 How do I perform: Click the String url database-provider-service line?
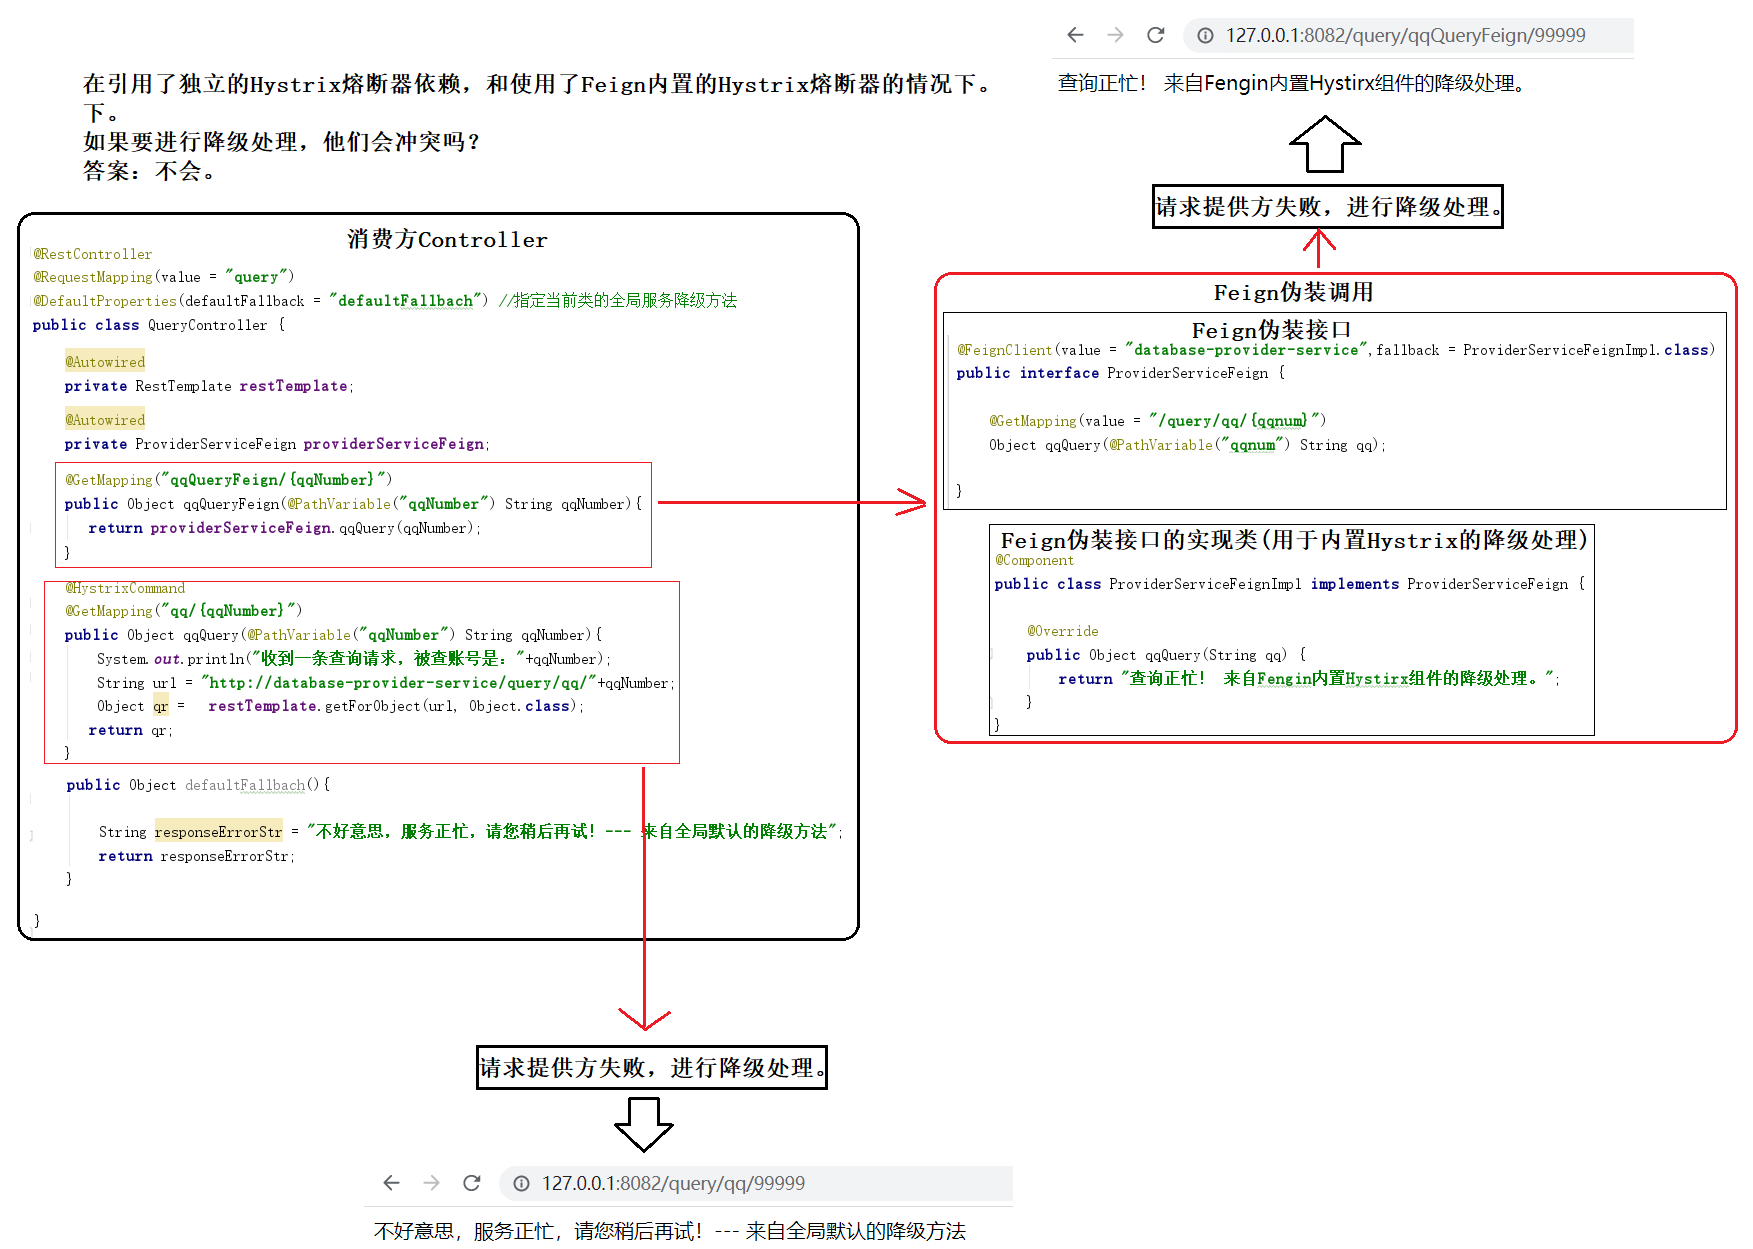tap(386, 683)
